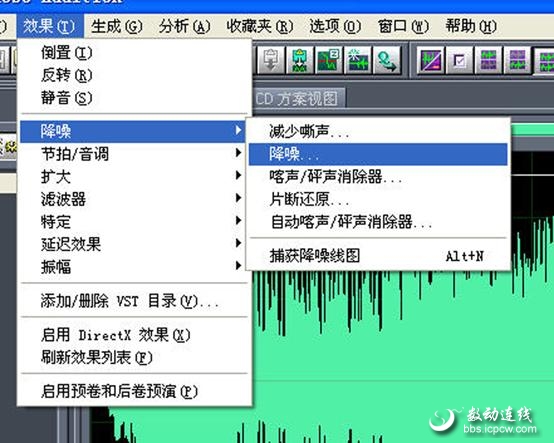This screenshot has width=554, height=443.
Task: Open the bbs.icpcw.com watermark link
Action: point(500,429)
